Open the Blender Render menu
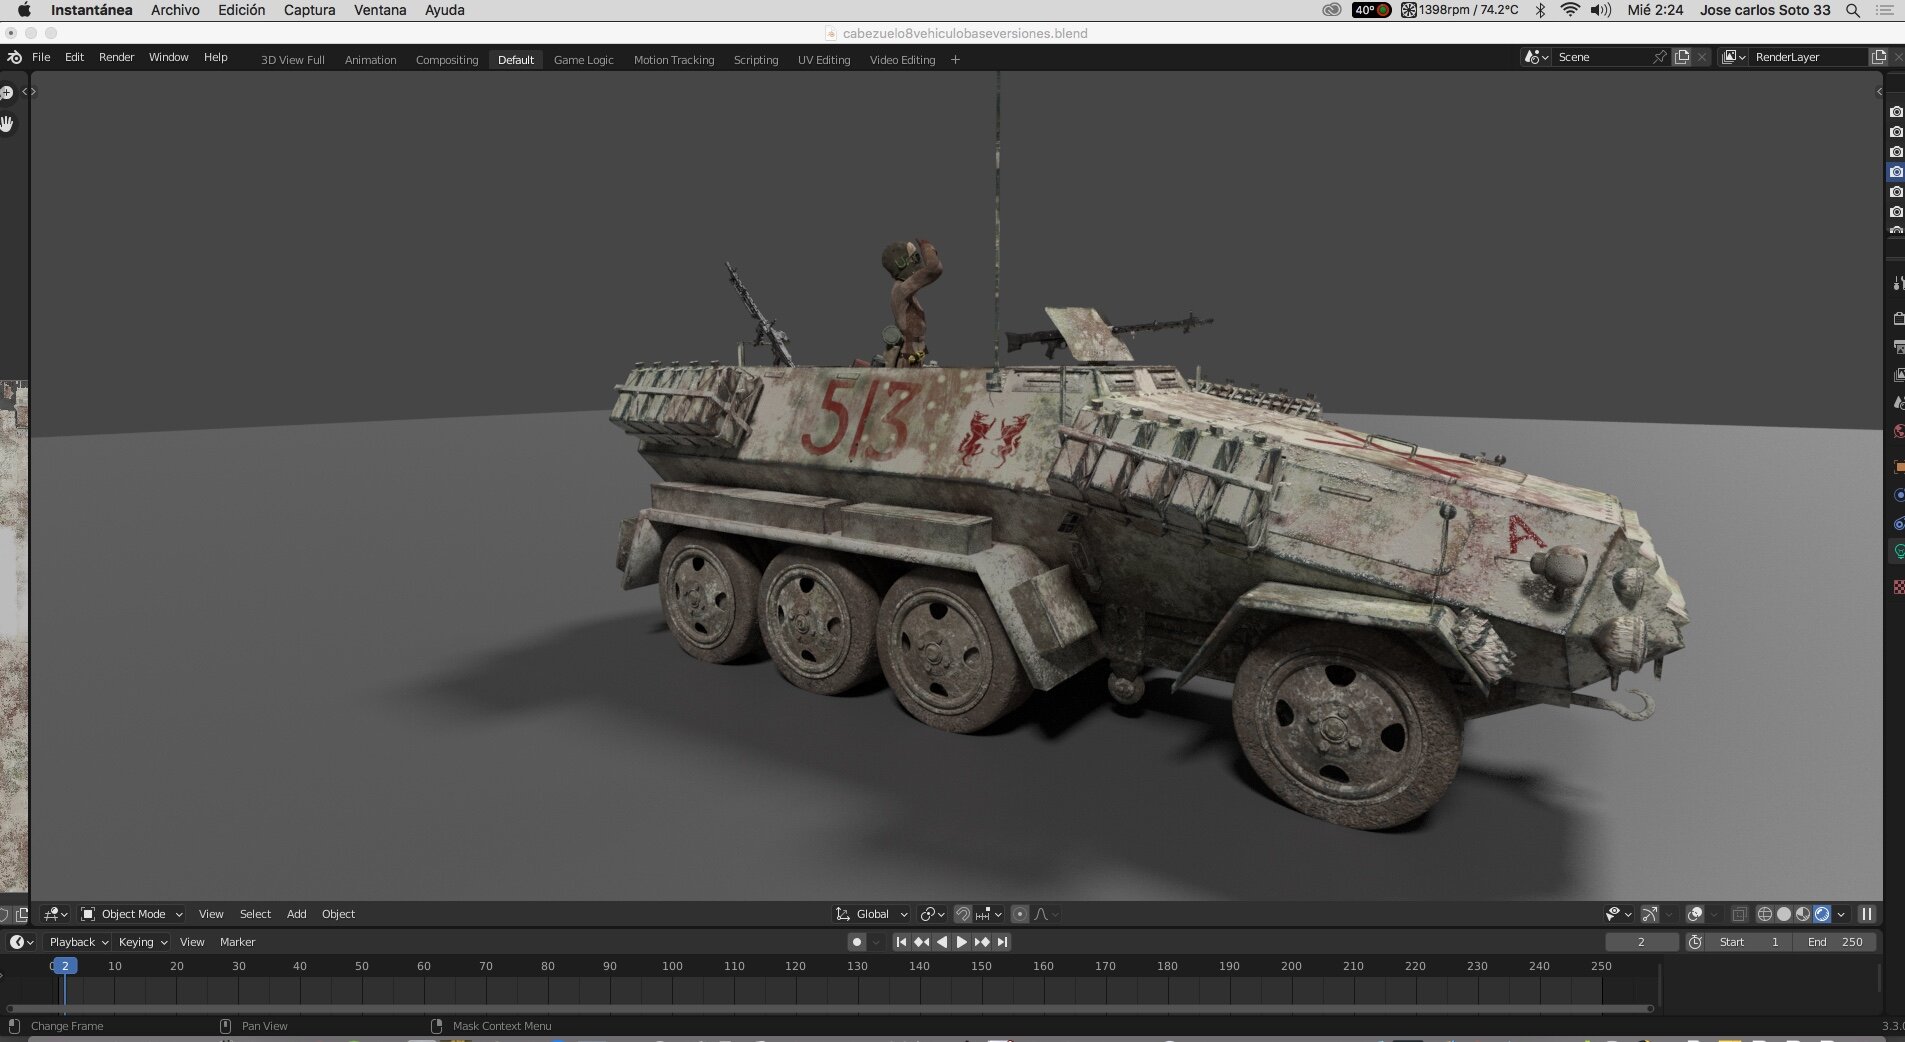This screenshot has height=1042, width=1905. 116,58
